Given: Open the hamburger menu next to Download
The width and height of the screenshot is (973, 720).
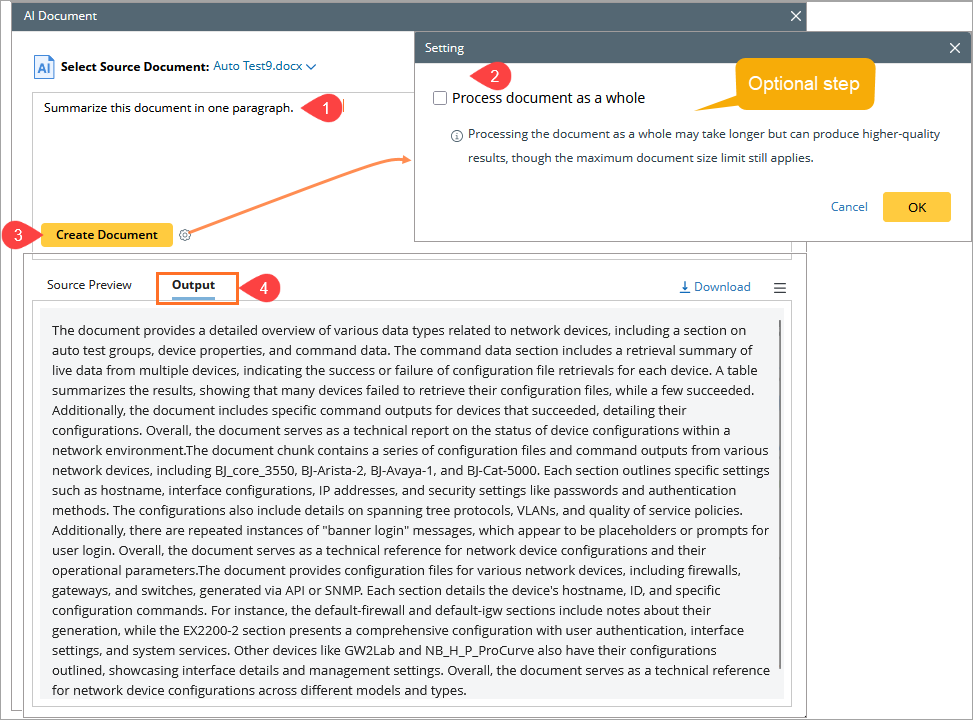Looking at the screenshot, I should point(780,287).
